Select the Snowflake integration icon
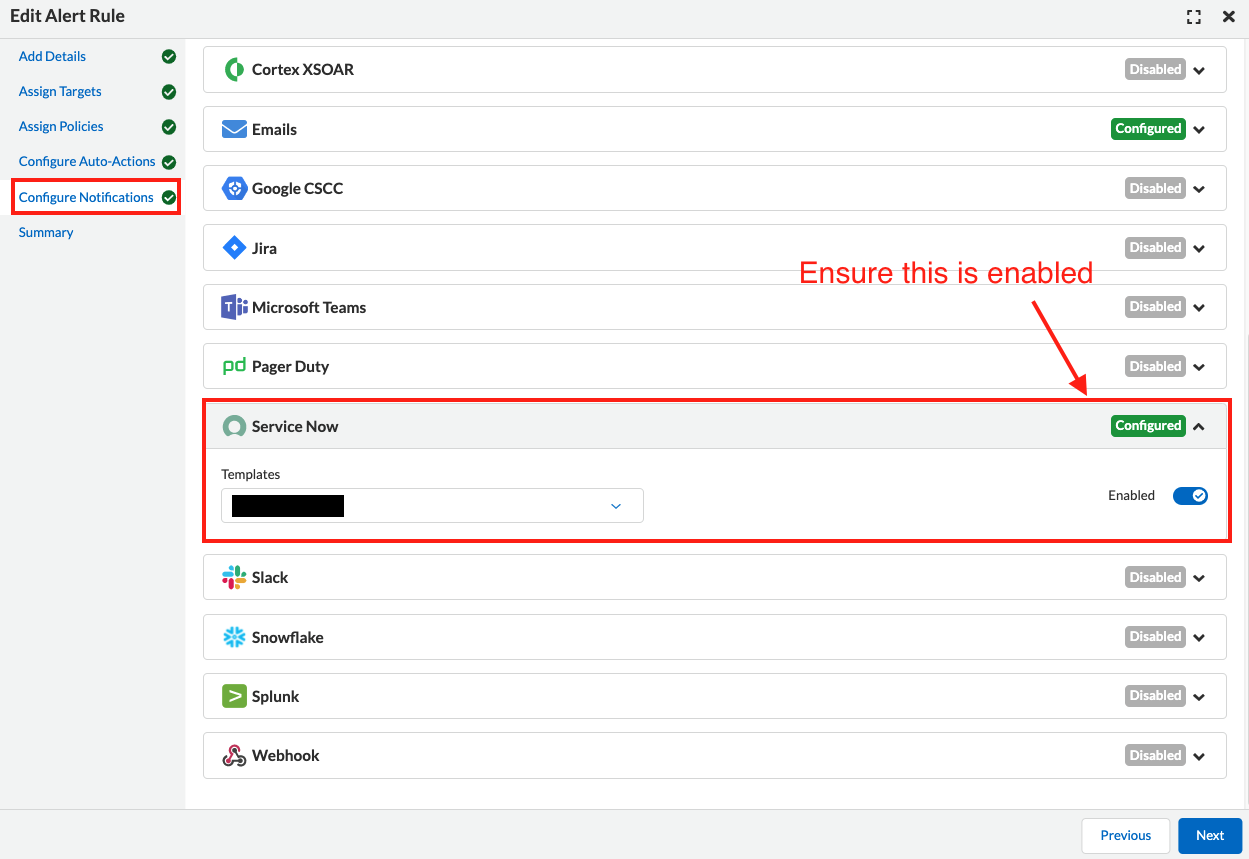Viewport: 1249px width, 859px height. [233, 636]
